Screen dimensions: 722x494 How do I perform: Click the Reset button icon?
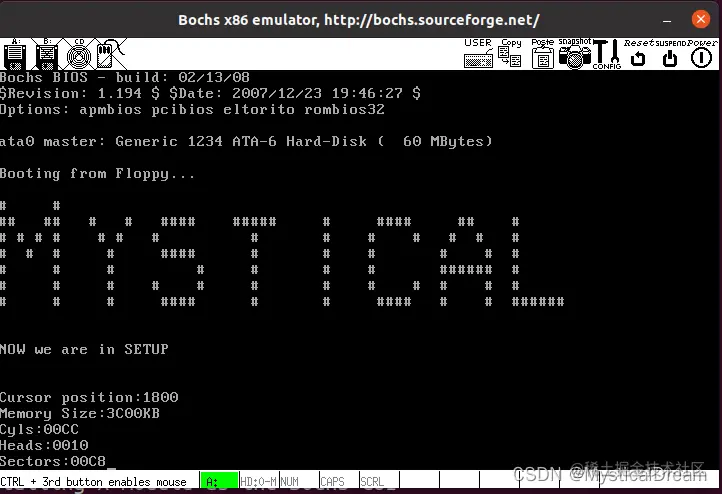pos(639,53)
